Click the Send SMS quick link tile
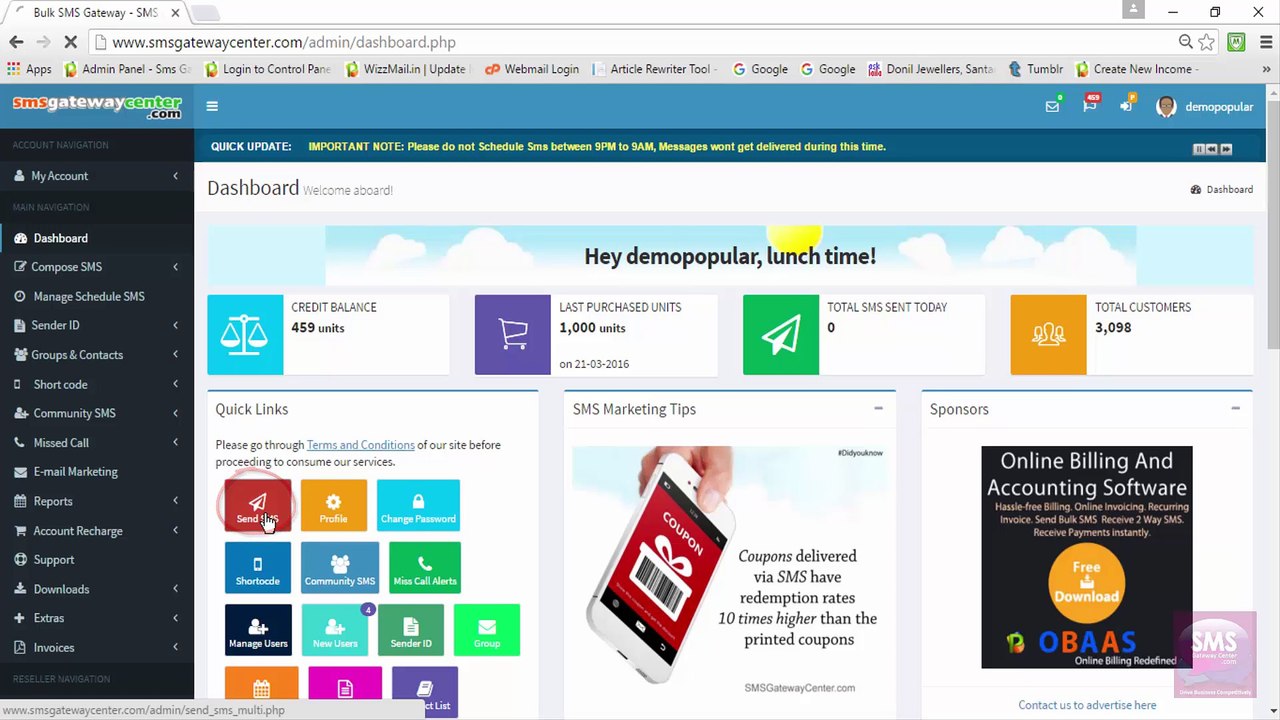This screenshot has width=1280, height=720. tap(258, 505)
